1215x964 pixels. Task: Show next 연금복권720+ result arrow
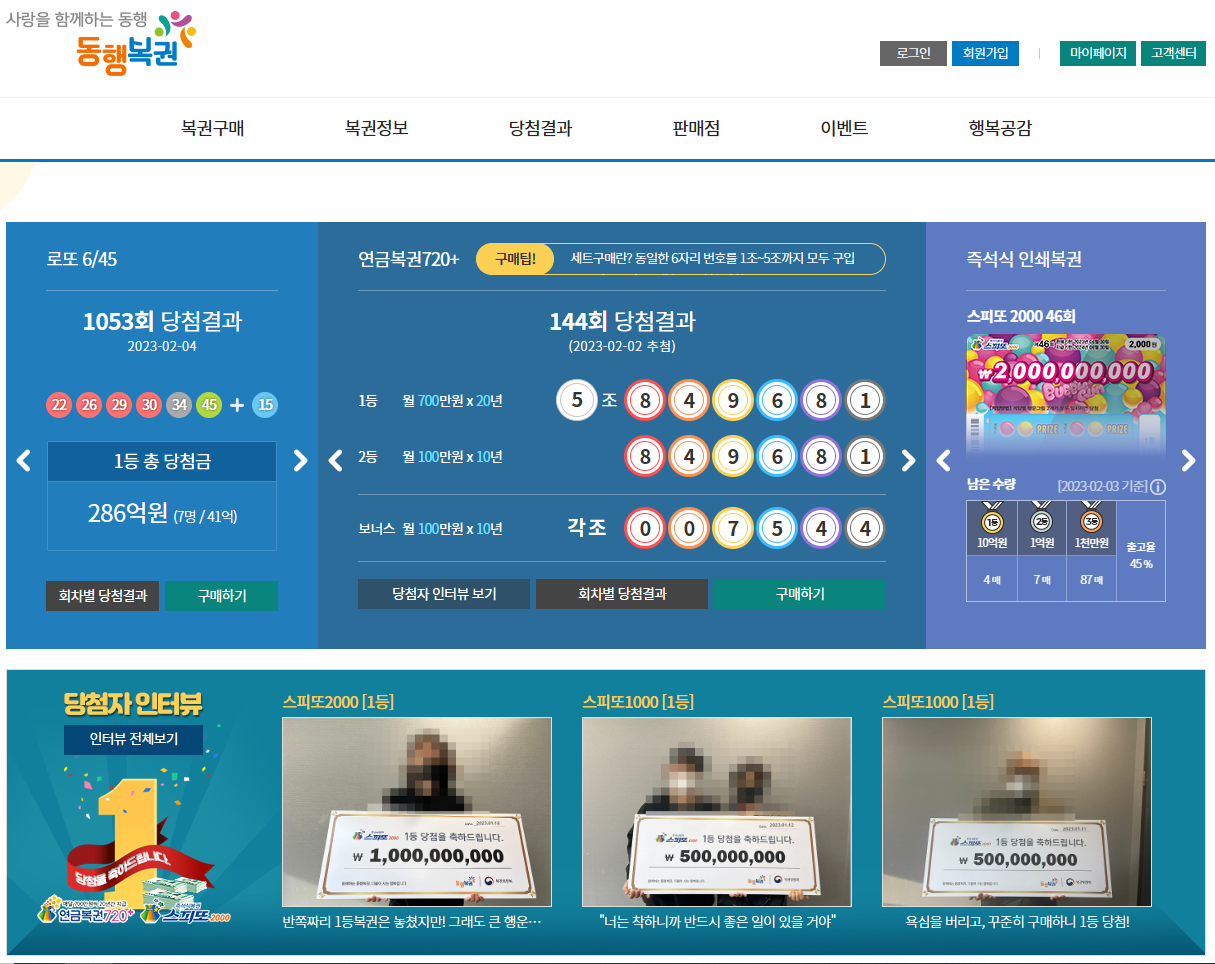908,460
